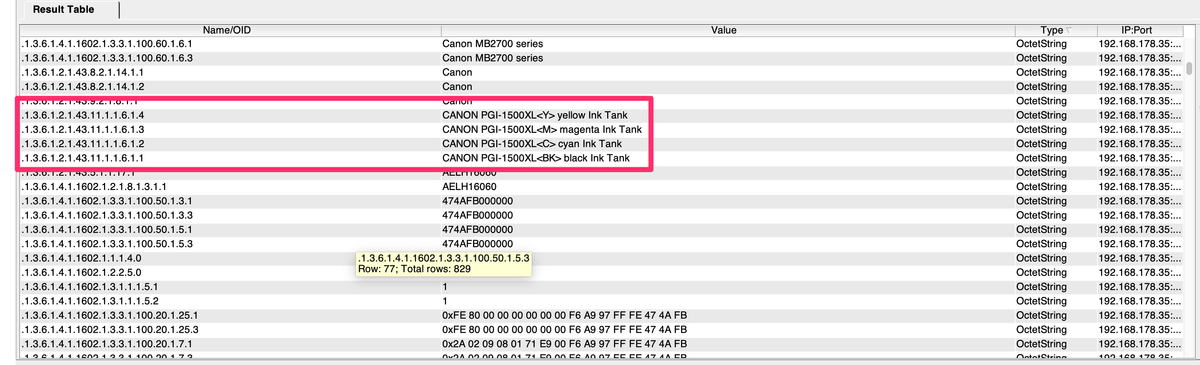Select OID .1.3.6.1.4.1.1602.1.3.3.1.100.60.1.6.1
This screenshot has width=1200, height=365.
107,45
